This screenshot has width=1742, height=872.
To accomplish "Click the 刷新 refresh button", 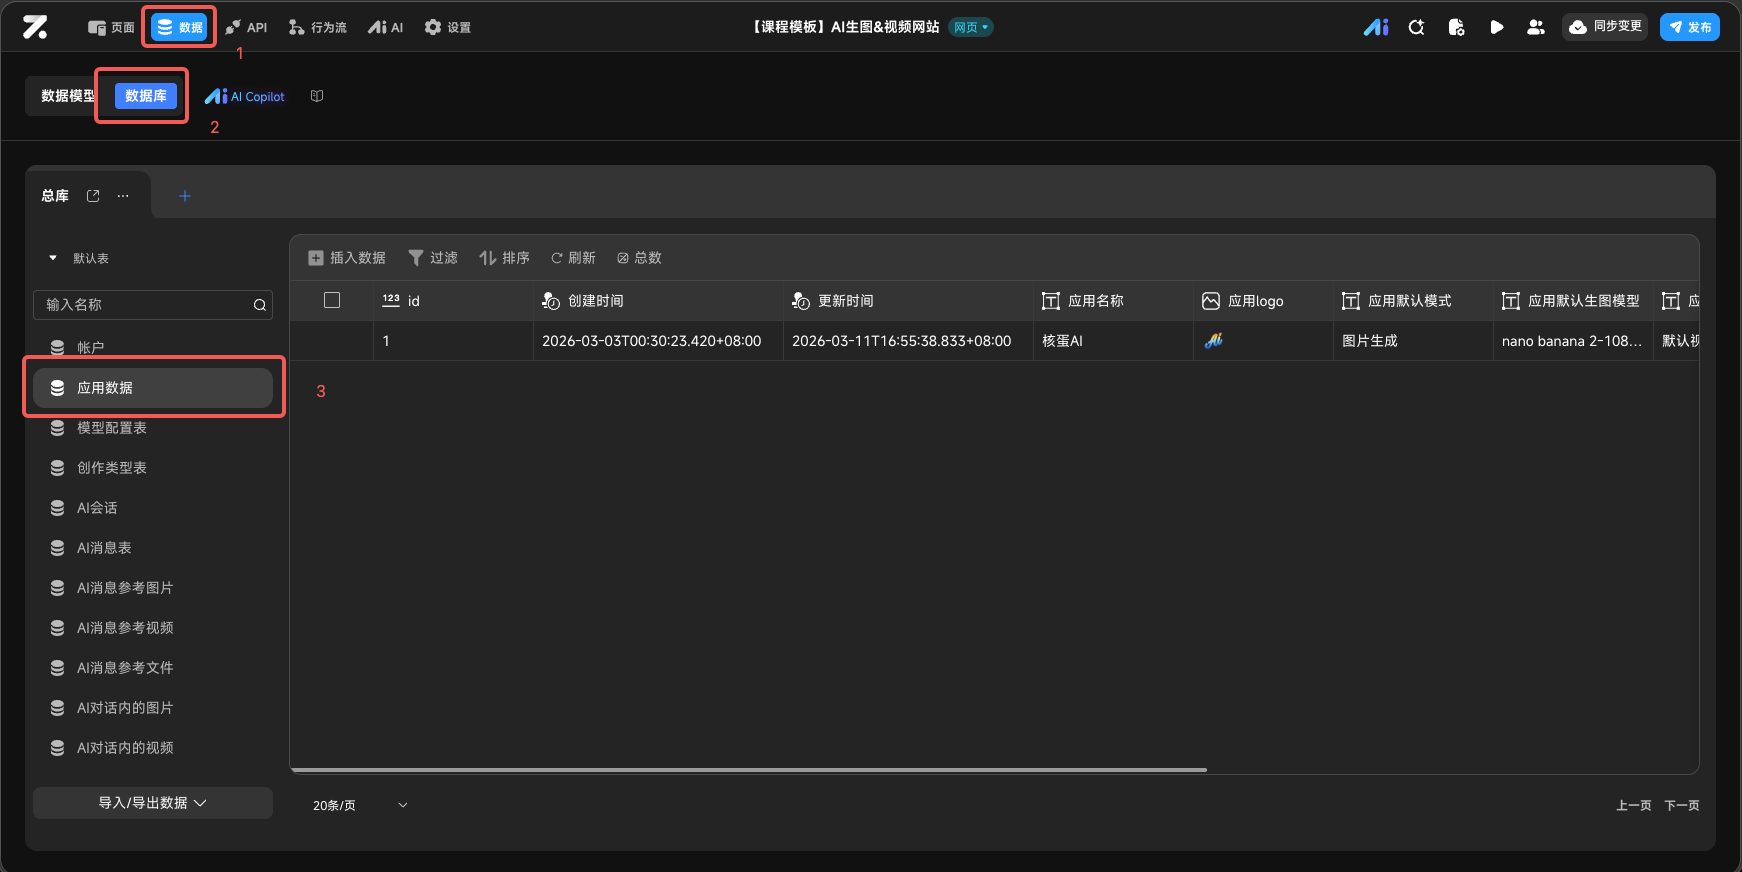I will [x=573, y=258].
